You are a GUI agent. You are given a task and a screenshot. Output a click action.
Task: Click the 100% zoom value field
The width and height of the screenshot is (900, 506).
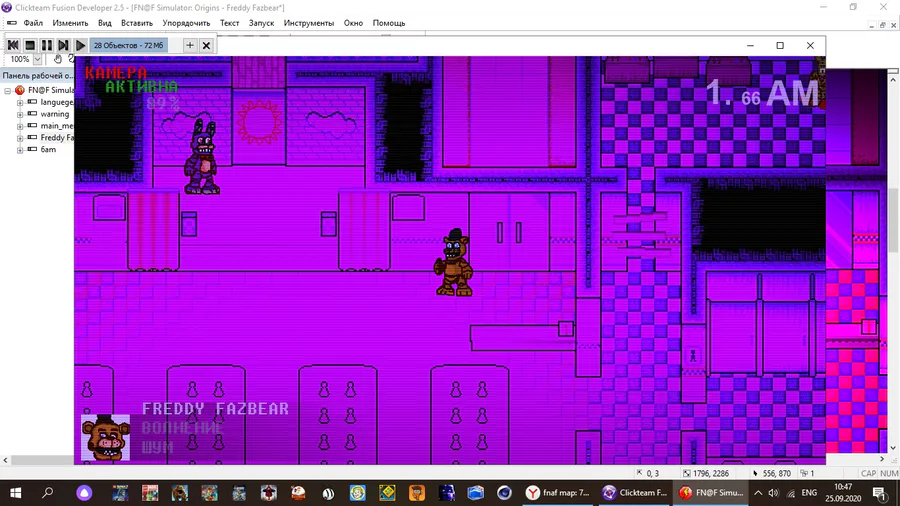[x=20, y=59]
